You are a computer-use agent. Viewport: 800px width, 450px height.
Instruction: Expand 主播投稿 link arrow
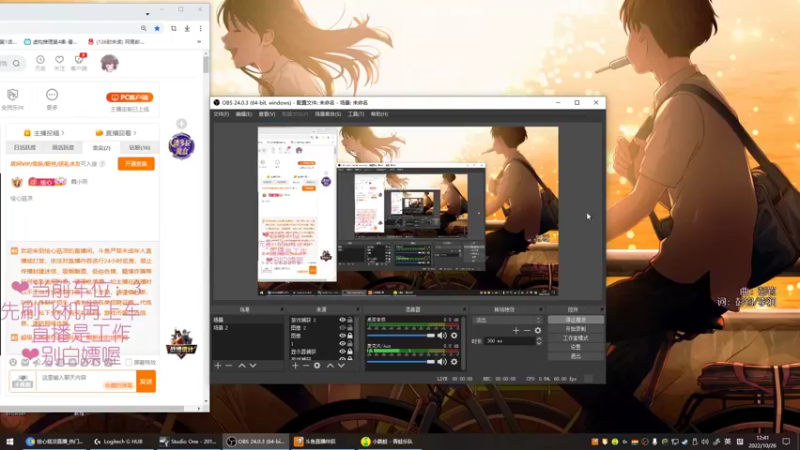[x=63, y=133]
